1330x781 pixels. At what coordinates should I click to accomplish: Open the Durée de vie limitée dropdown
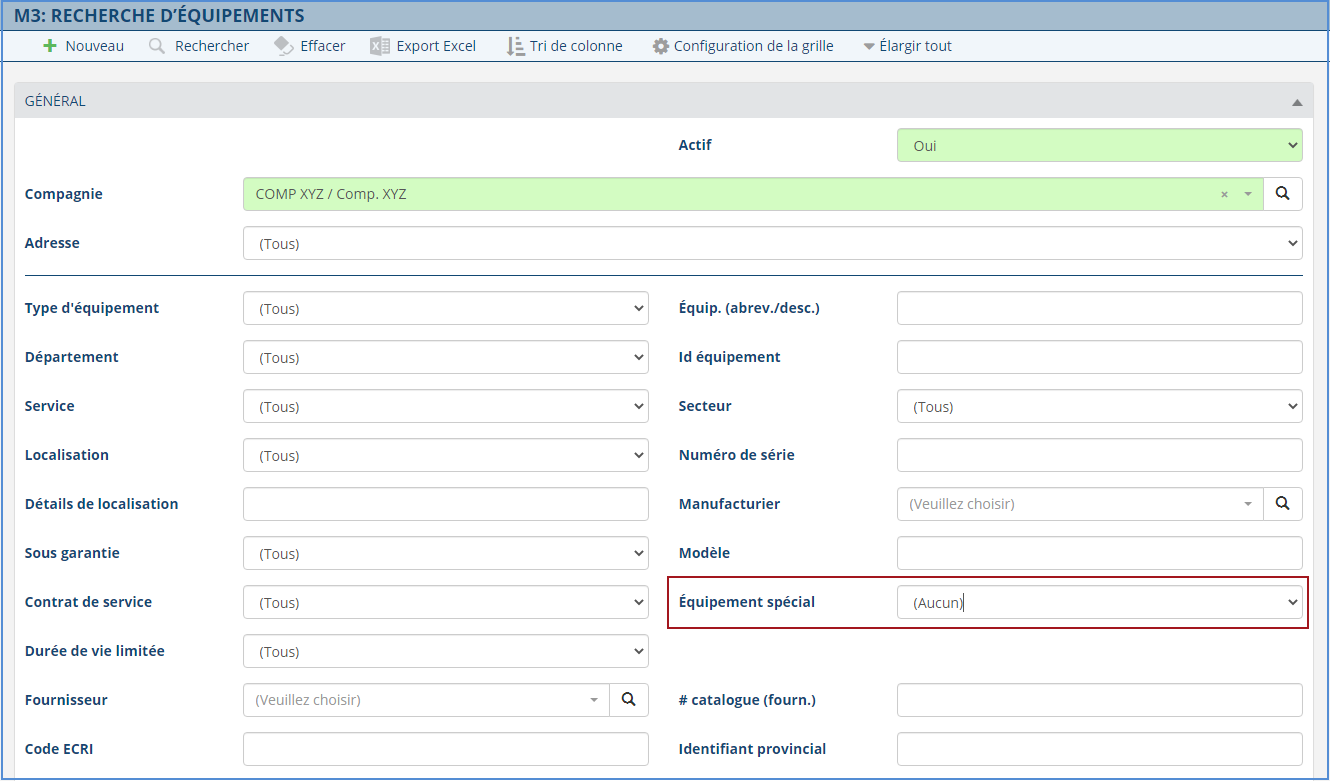[x=446, y=651]
